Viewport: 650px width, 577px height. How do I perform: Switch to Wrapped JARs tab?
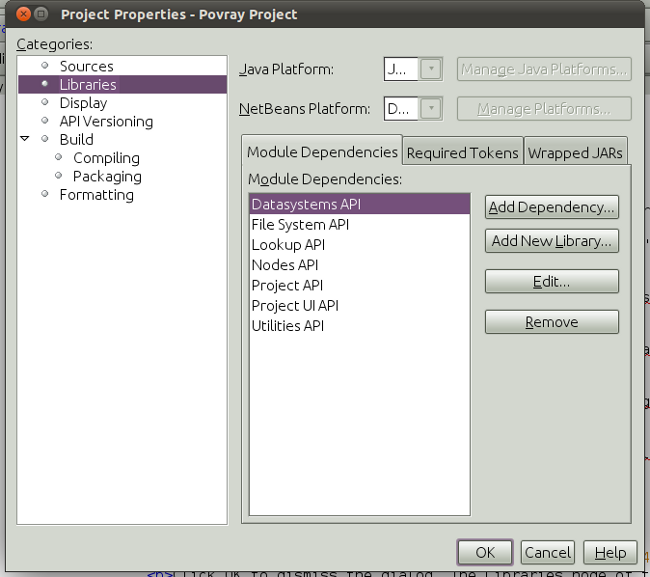576,152
